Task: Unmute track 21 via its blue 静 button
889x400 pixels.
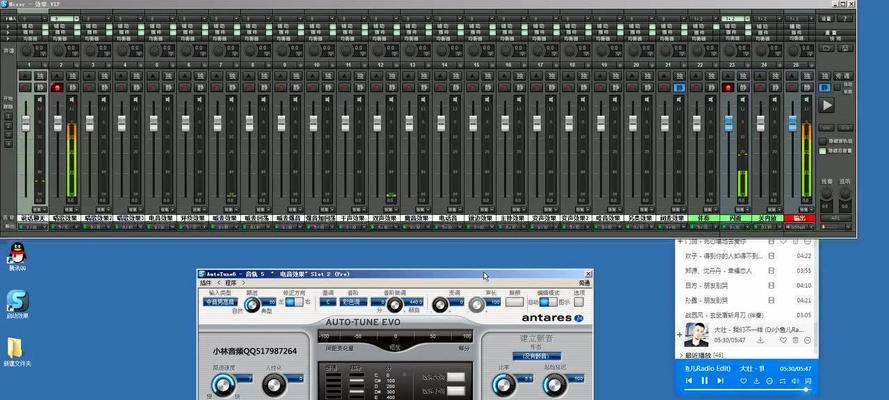Action: [679, 87]
